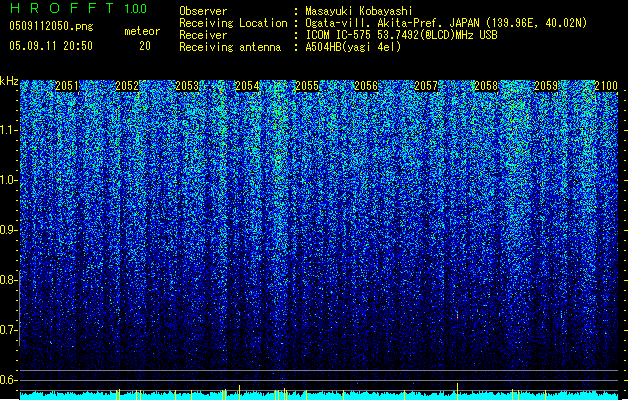Screen dimensions: 629x400
Task: Click the date stamp 05.09.11 20:50
Action: (51, 46)
